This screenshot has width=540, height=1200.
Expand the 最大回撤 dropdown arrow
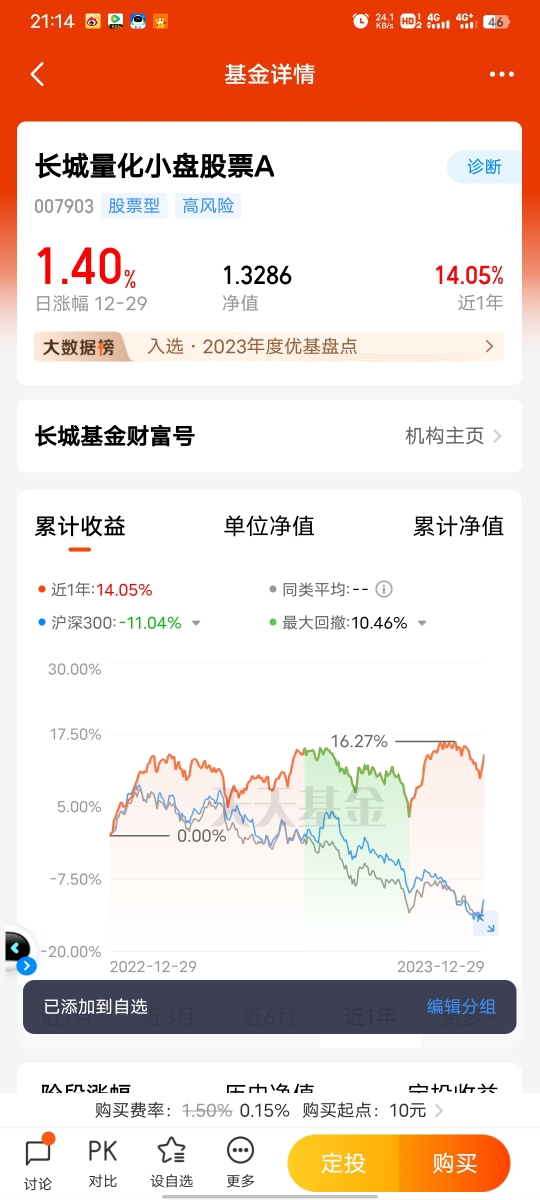422,623
